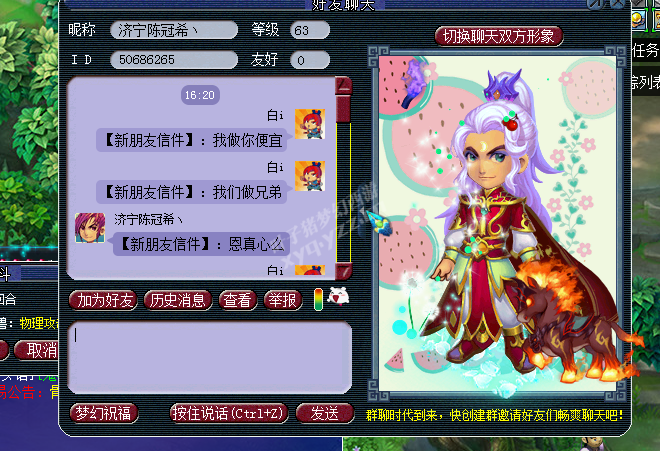
Task: Click the gold coin icon at top right
Action: 638,19
